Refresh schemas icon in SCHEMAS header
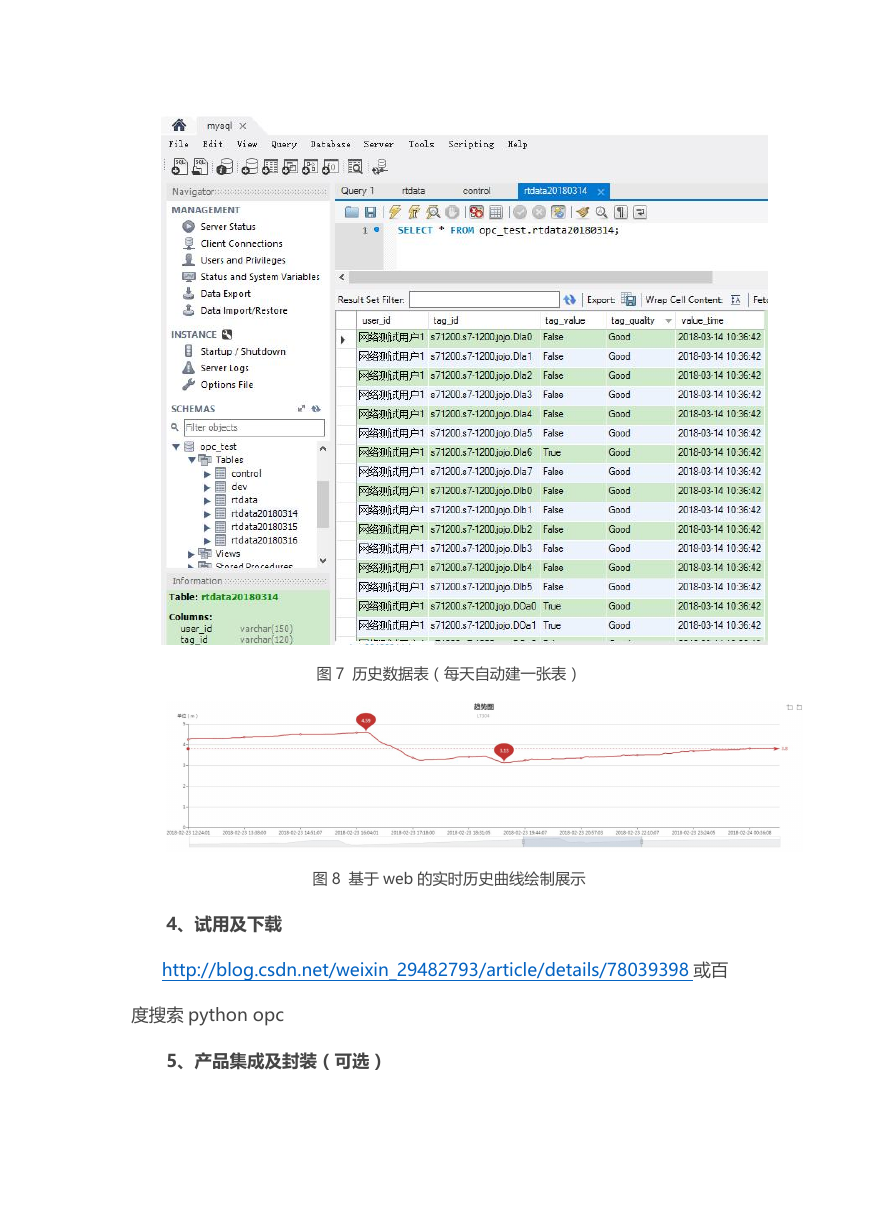Screen dimensions: 869x1228 316,409
